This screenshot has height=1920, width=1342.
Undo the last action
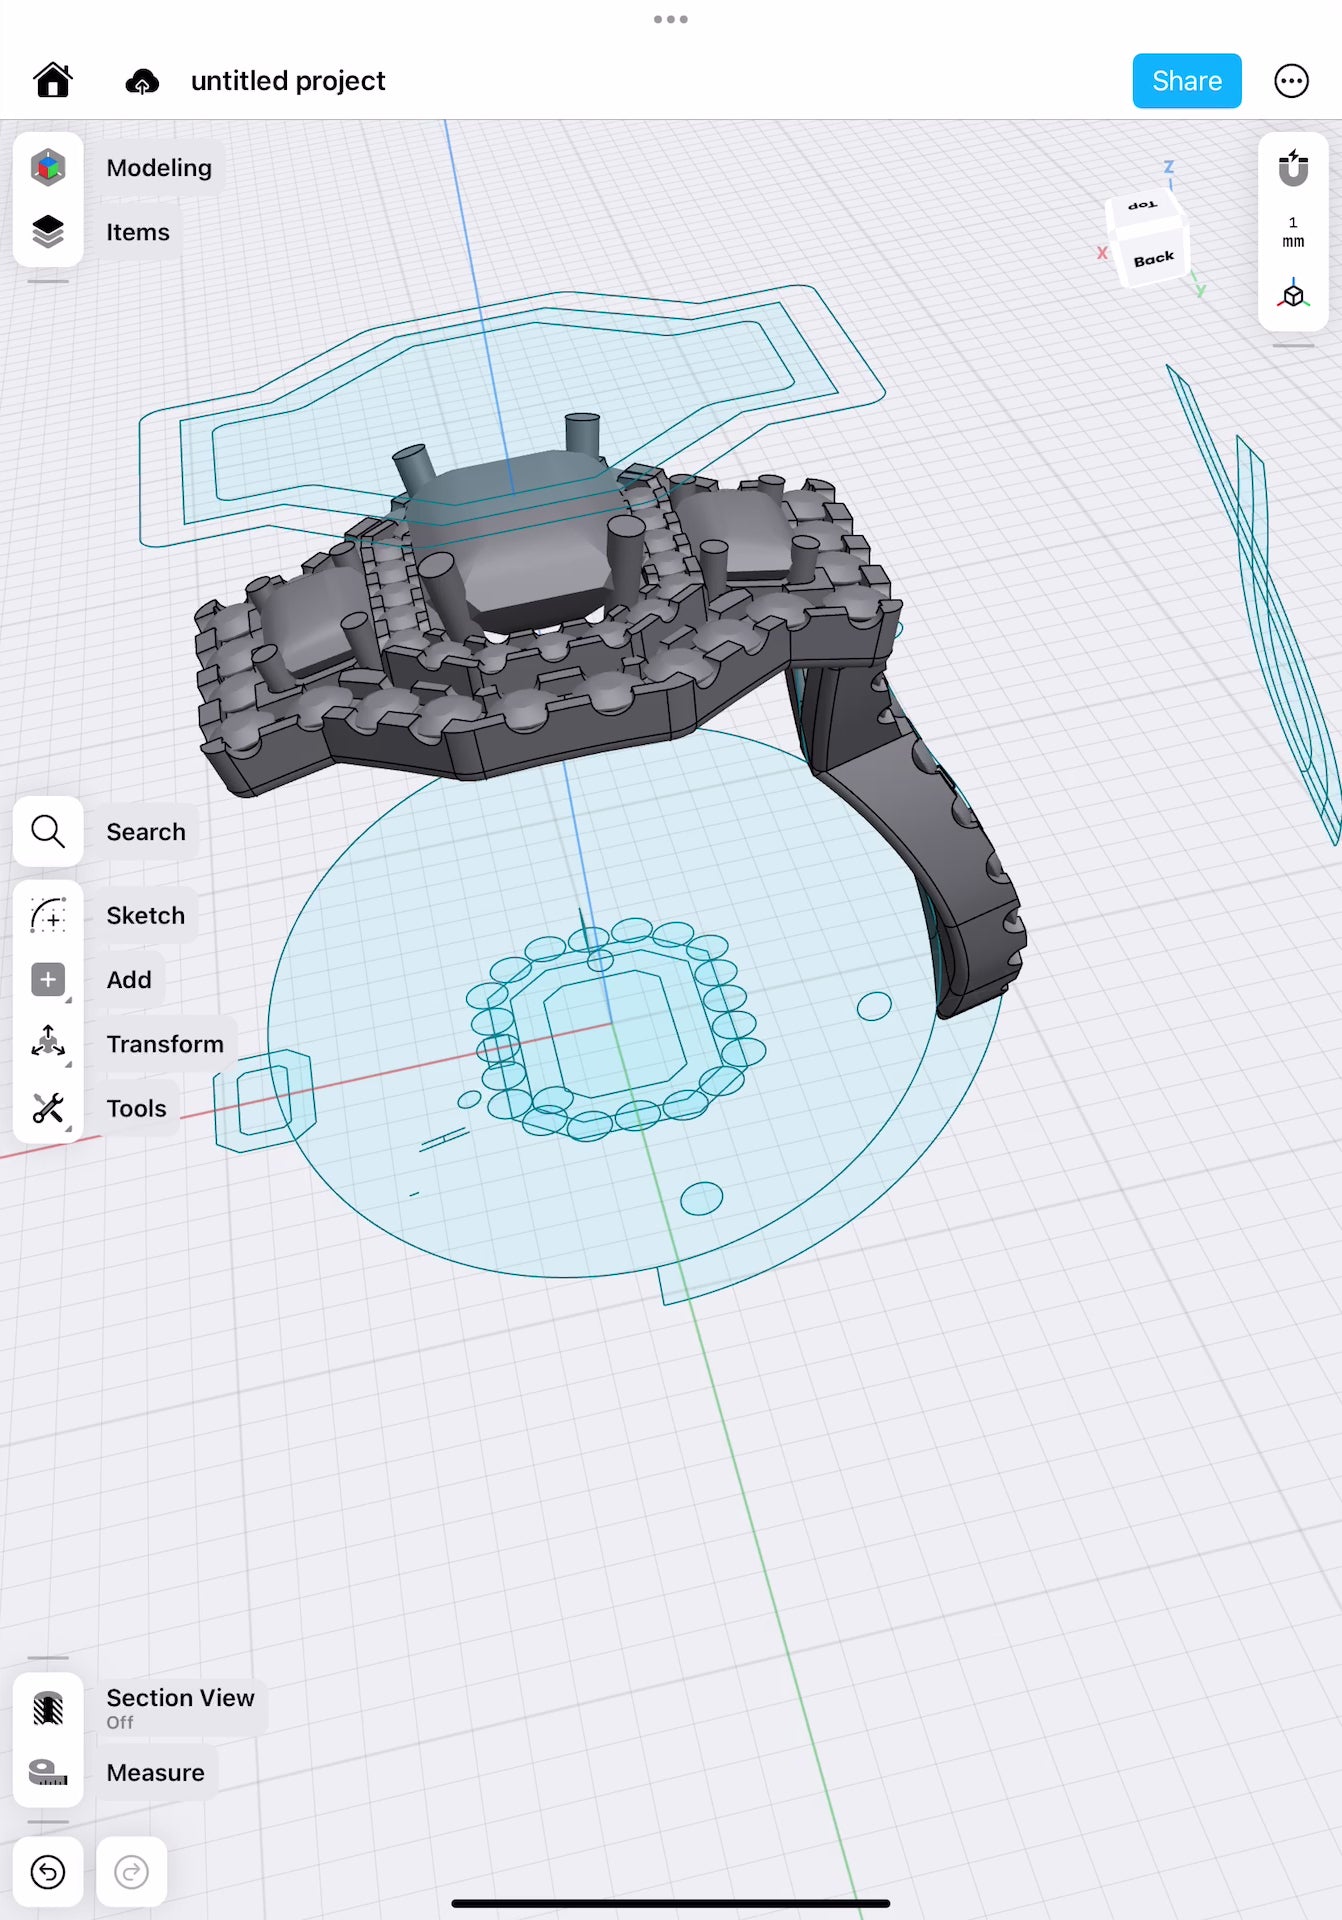48,1871
